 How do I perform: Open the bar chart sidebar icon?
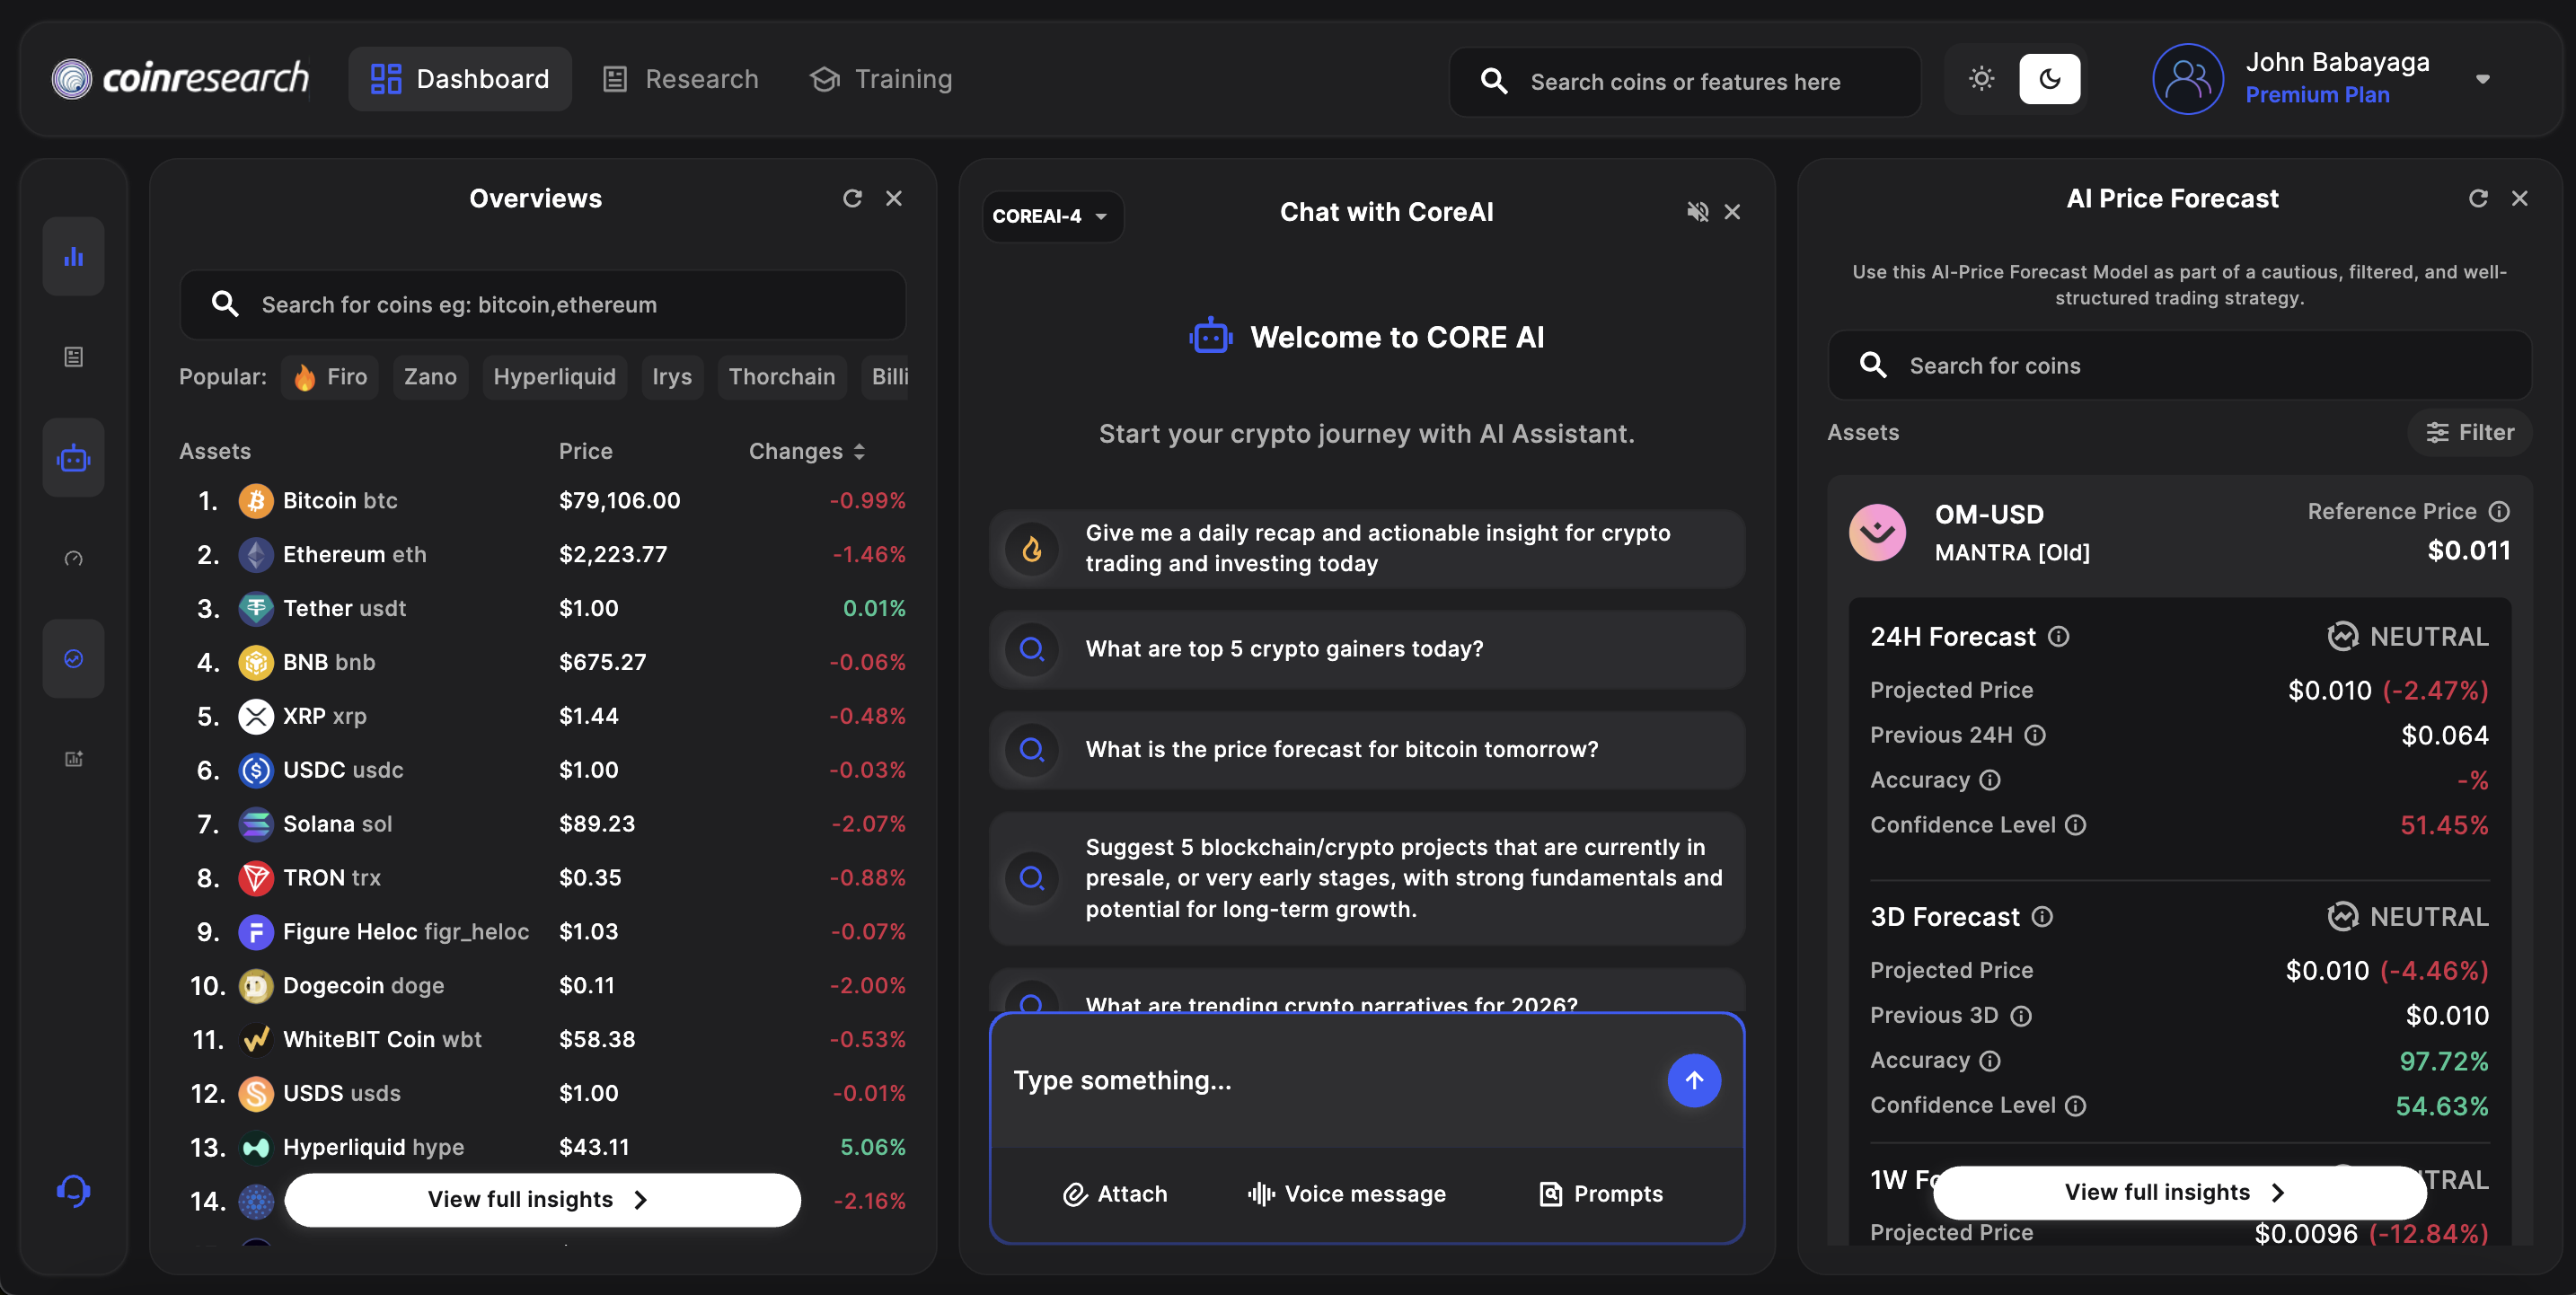[73, 257]
